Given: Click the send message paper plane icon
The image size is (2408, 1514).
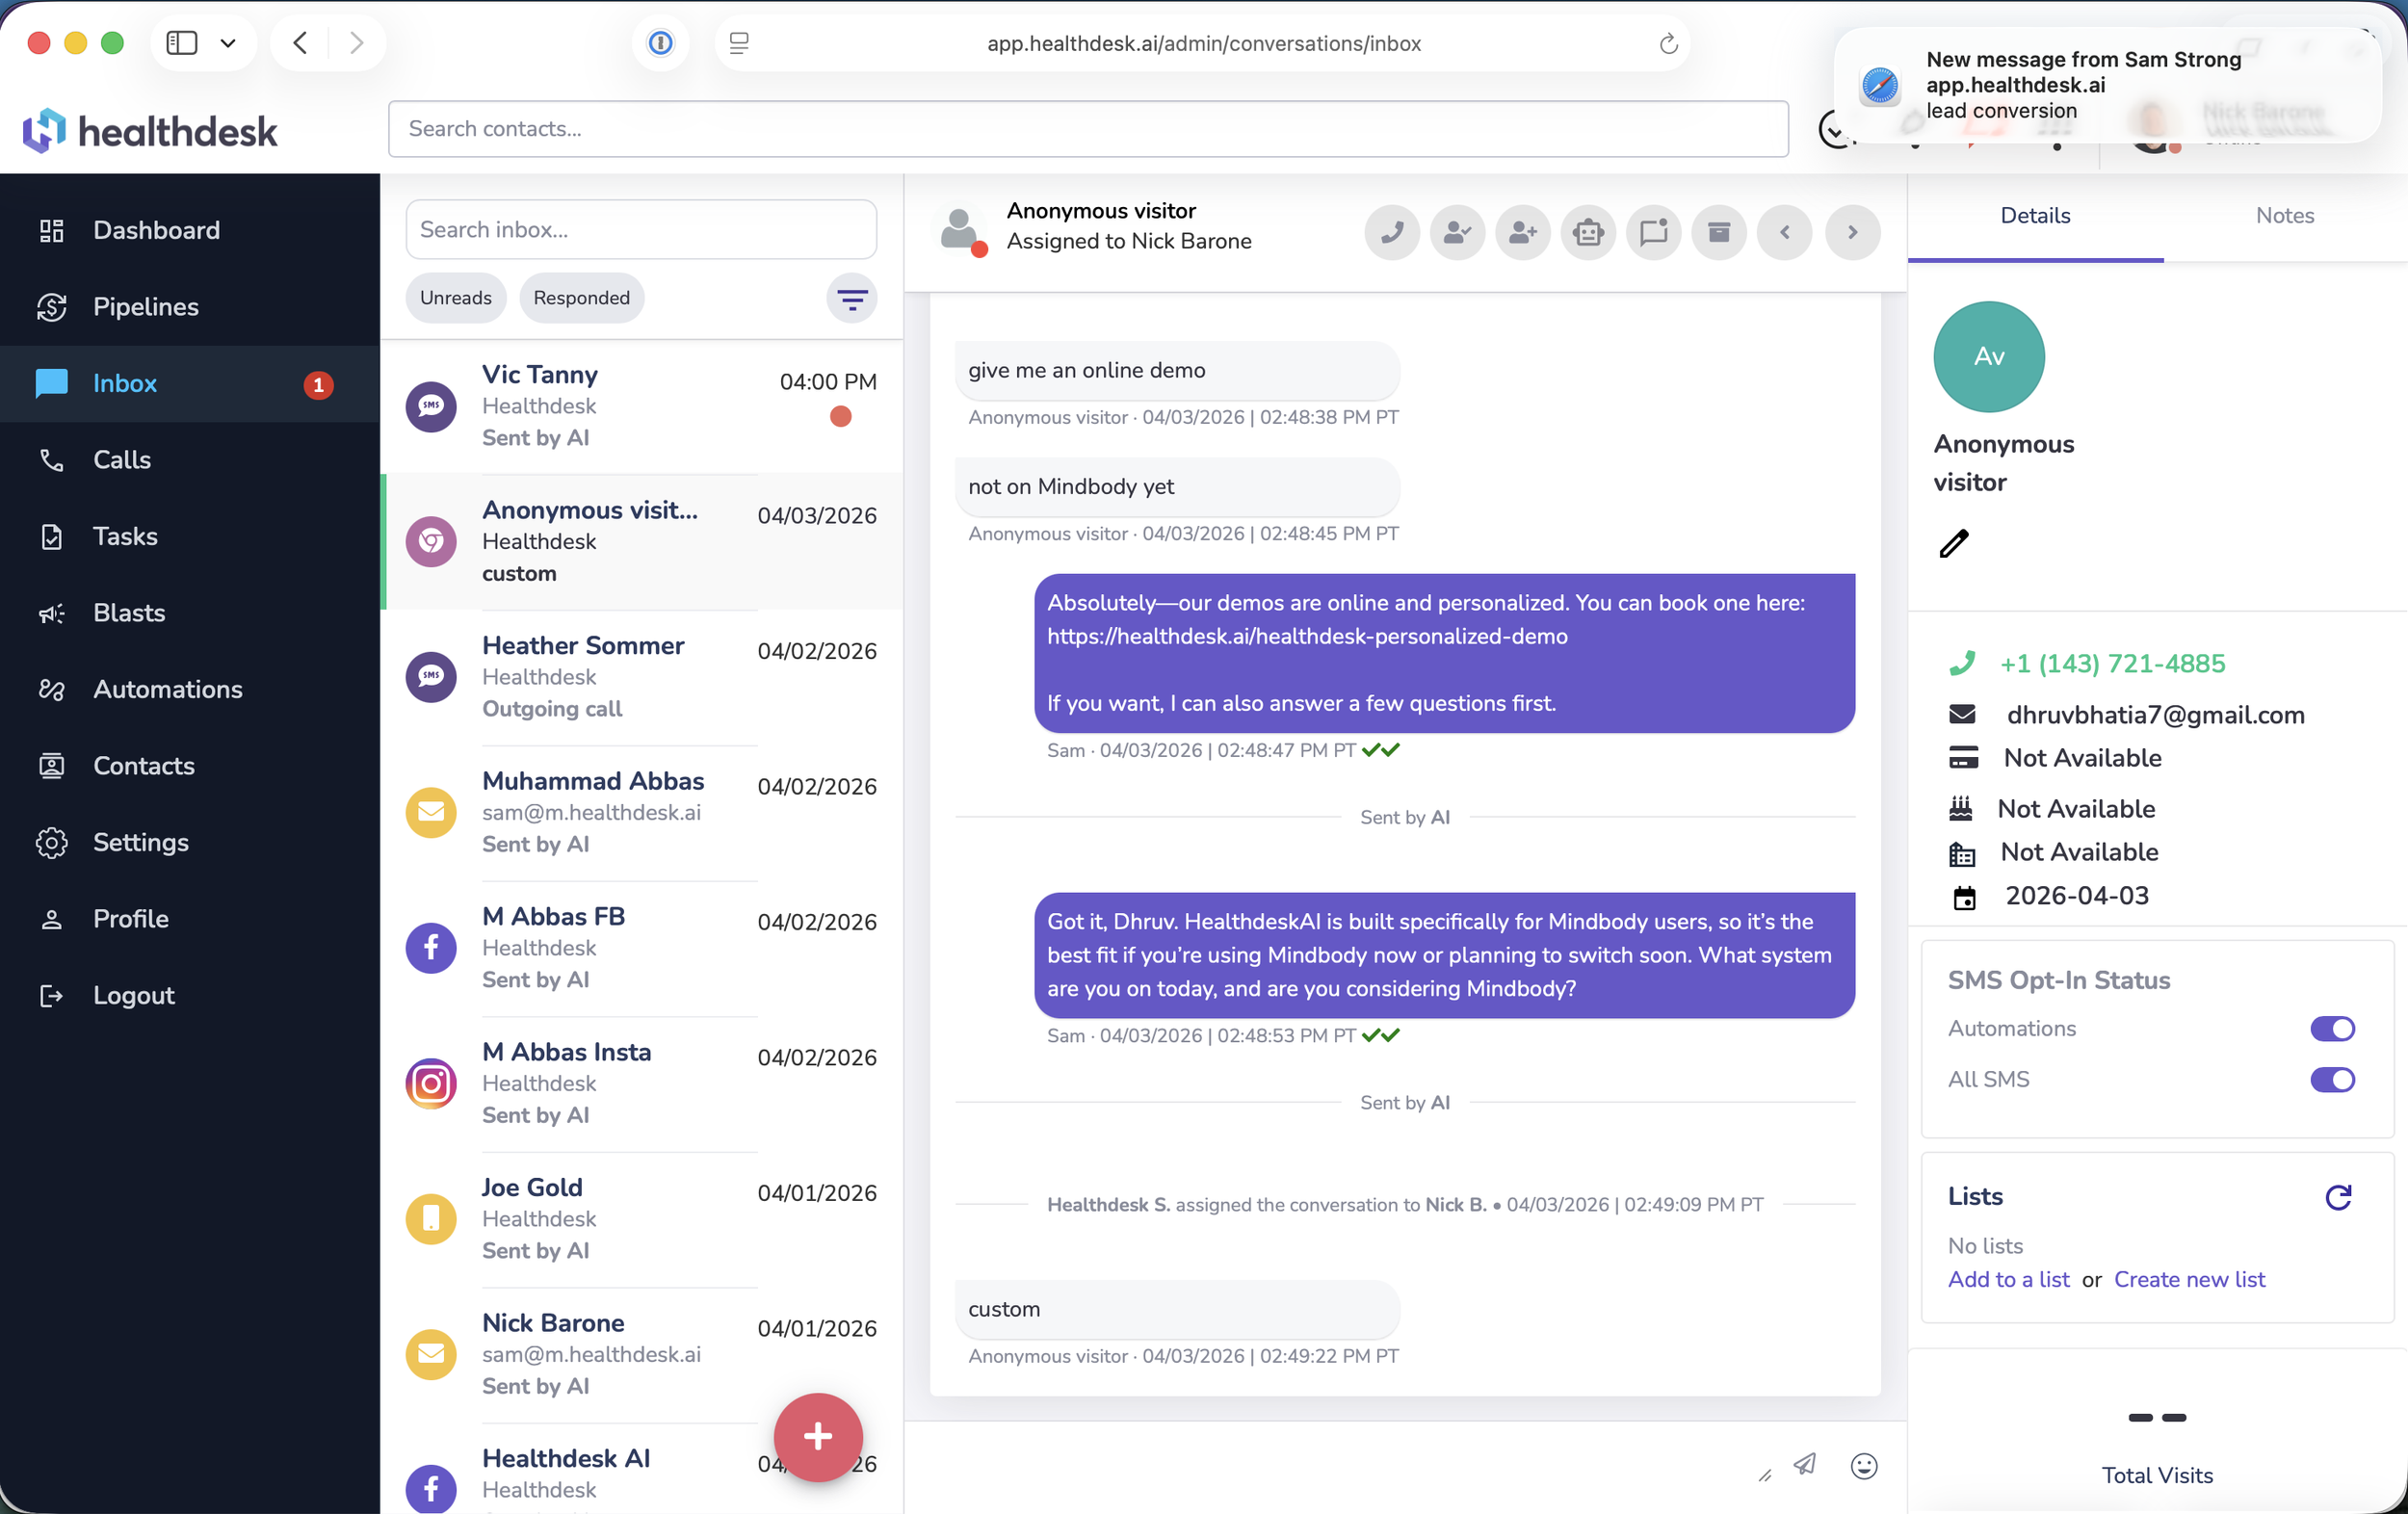Looking at the screenshot, I should [1804, 1465].
